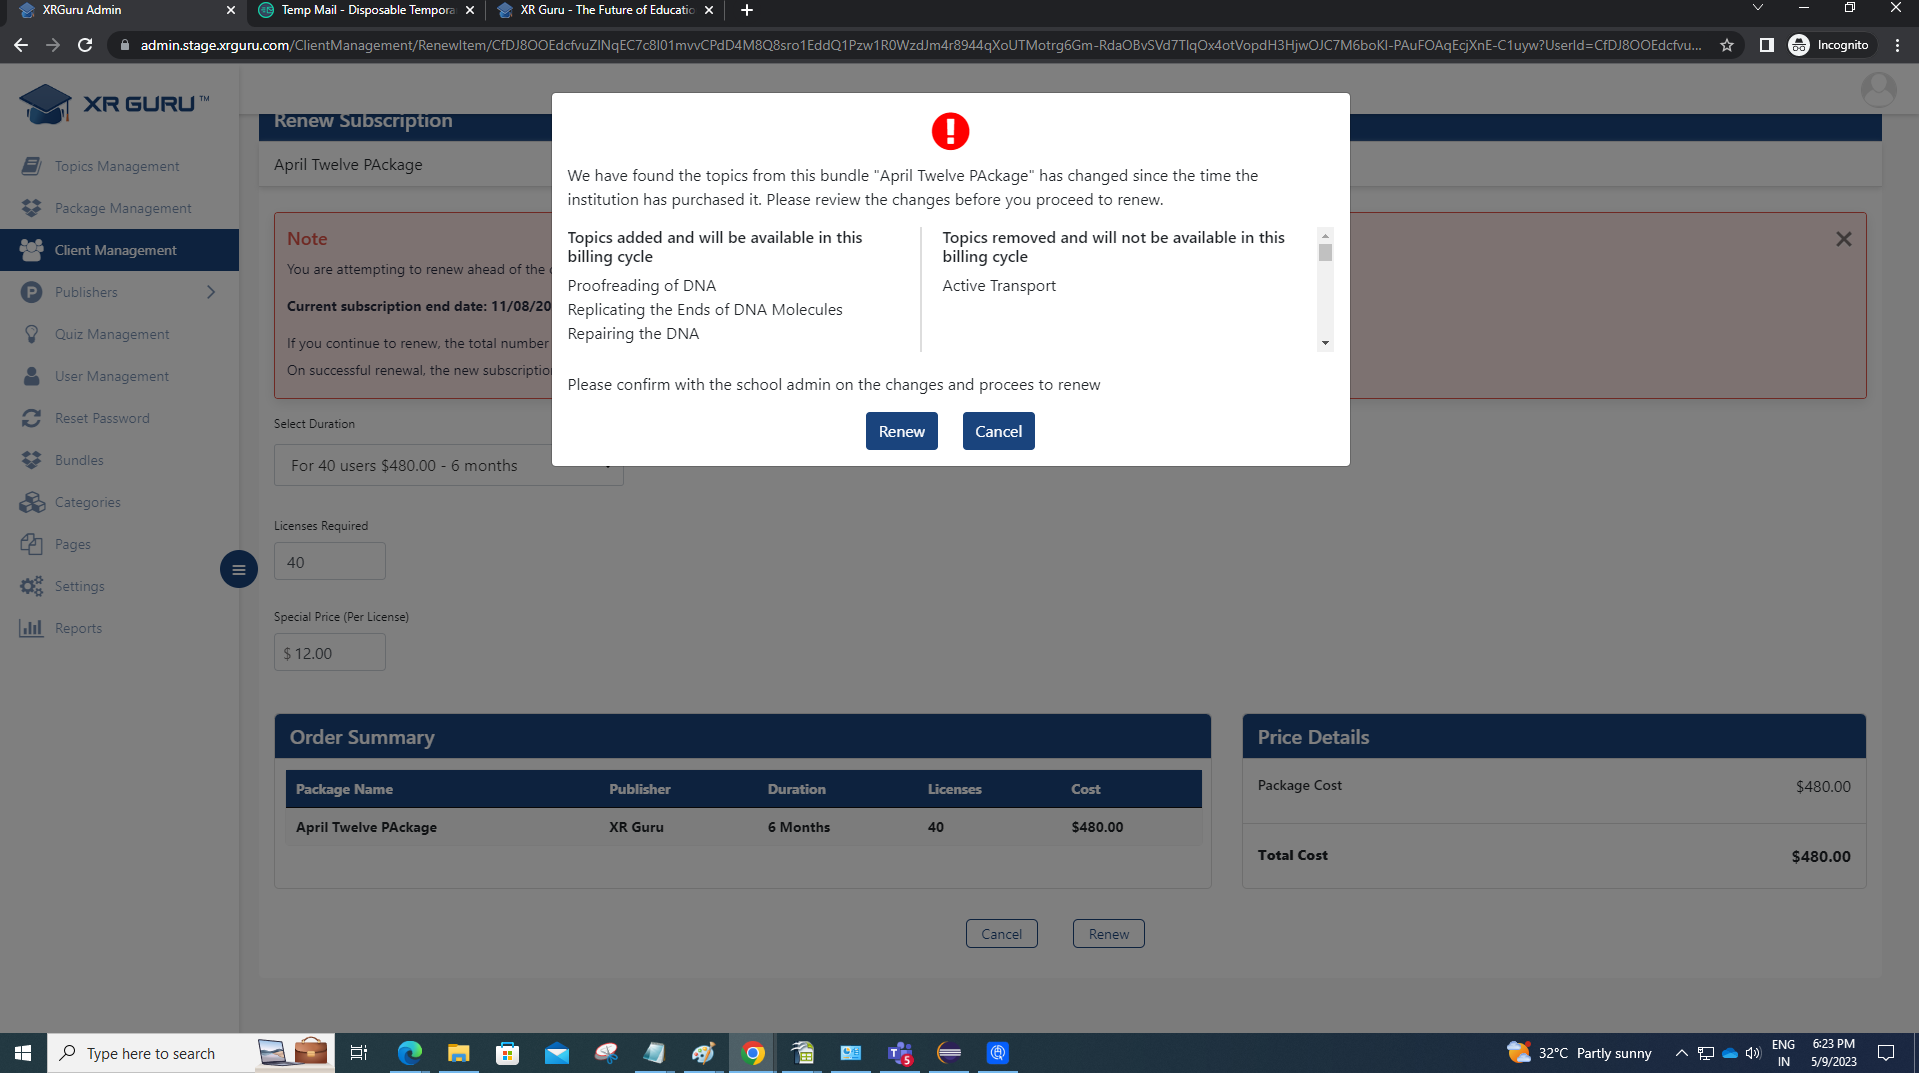Click the Publishers sidebar icon
This screenshot has width=1919, height=1073.
32,292
